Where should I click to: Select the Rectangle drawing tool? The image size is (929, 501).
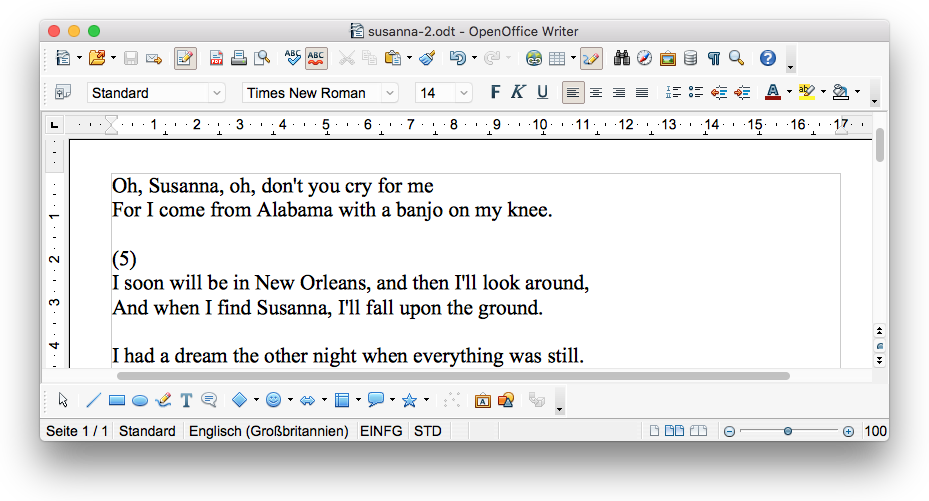click(117, 400)
